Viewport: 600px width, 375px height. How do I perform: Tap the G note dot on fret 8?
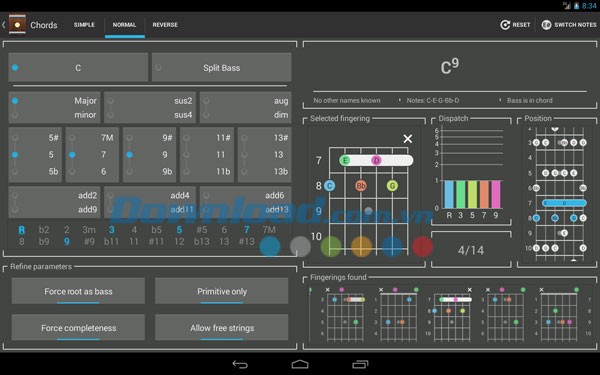click(392, 186)
